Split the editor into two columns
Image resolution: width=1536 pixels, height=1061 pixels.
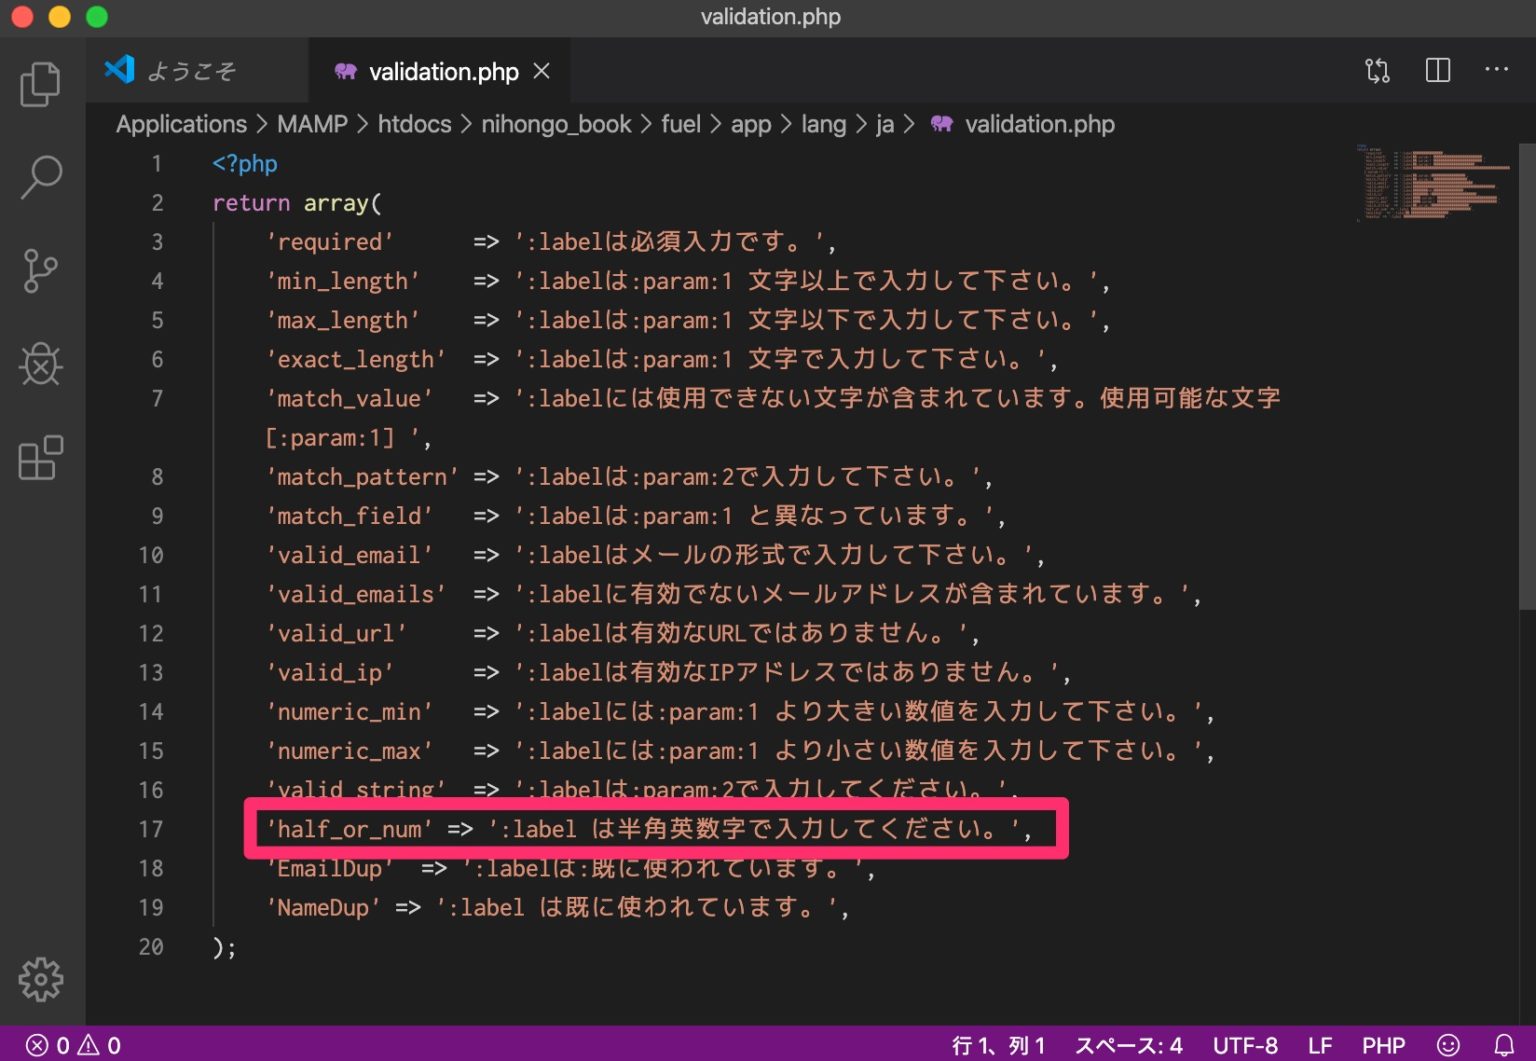pos(1437,70)
